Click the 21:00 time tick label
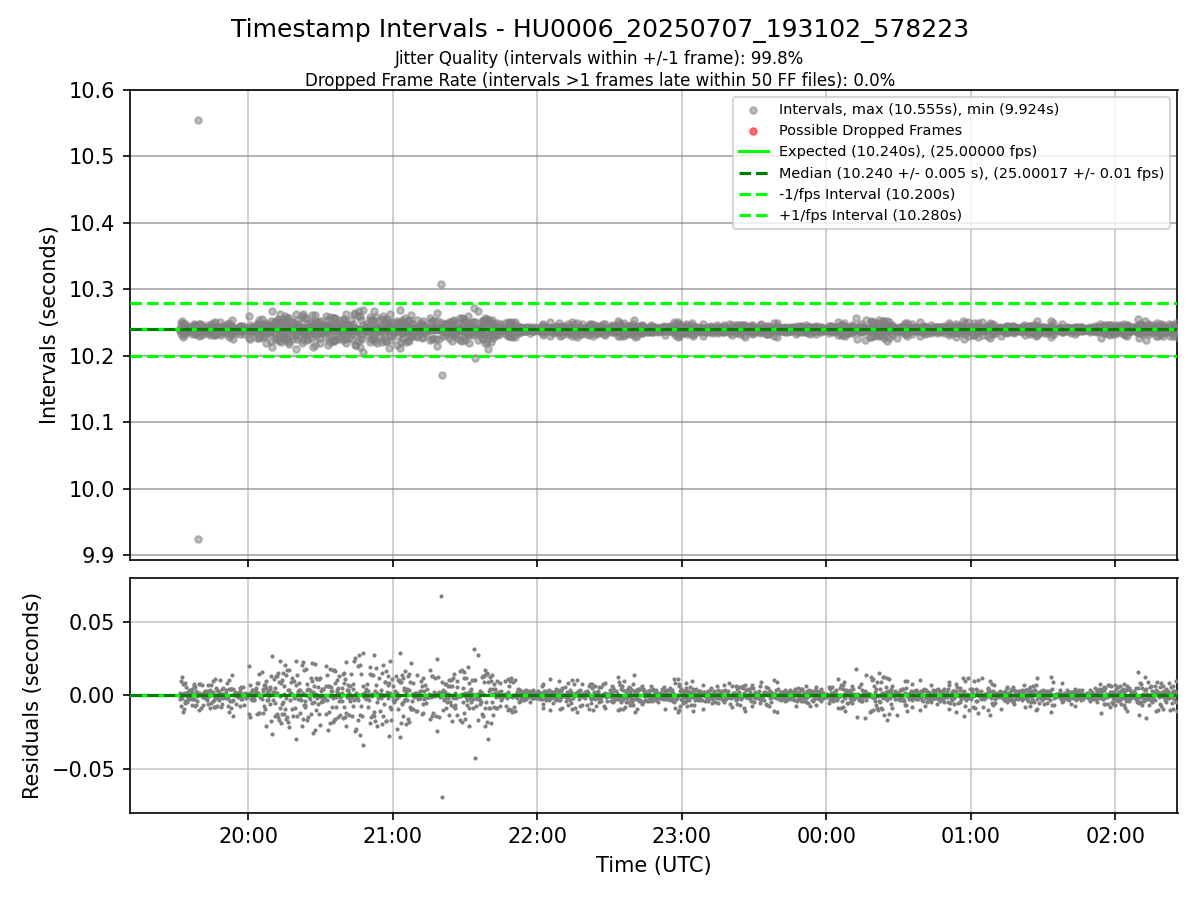The image size is (1200, 900). coord(392,835)
